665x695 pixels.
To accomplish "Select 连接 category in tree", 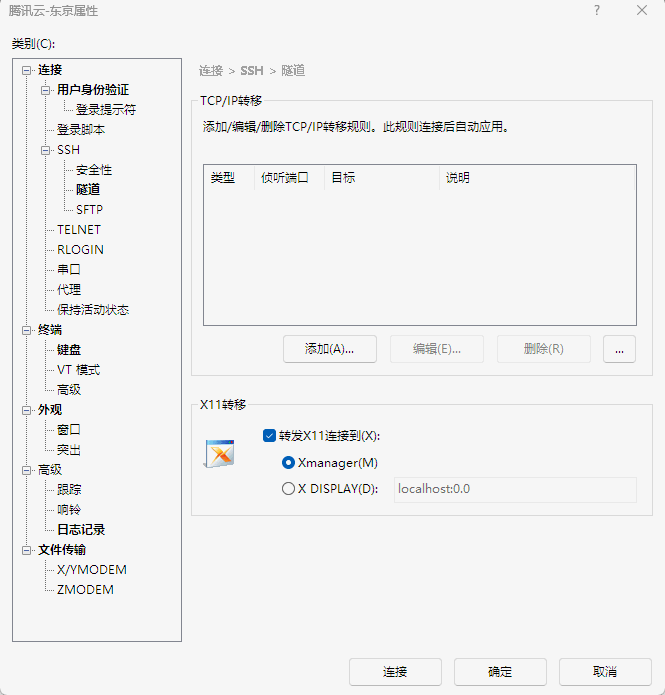I will tap(50, 70).
